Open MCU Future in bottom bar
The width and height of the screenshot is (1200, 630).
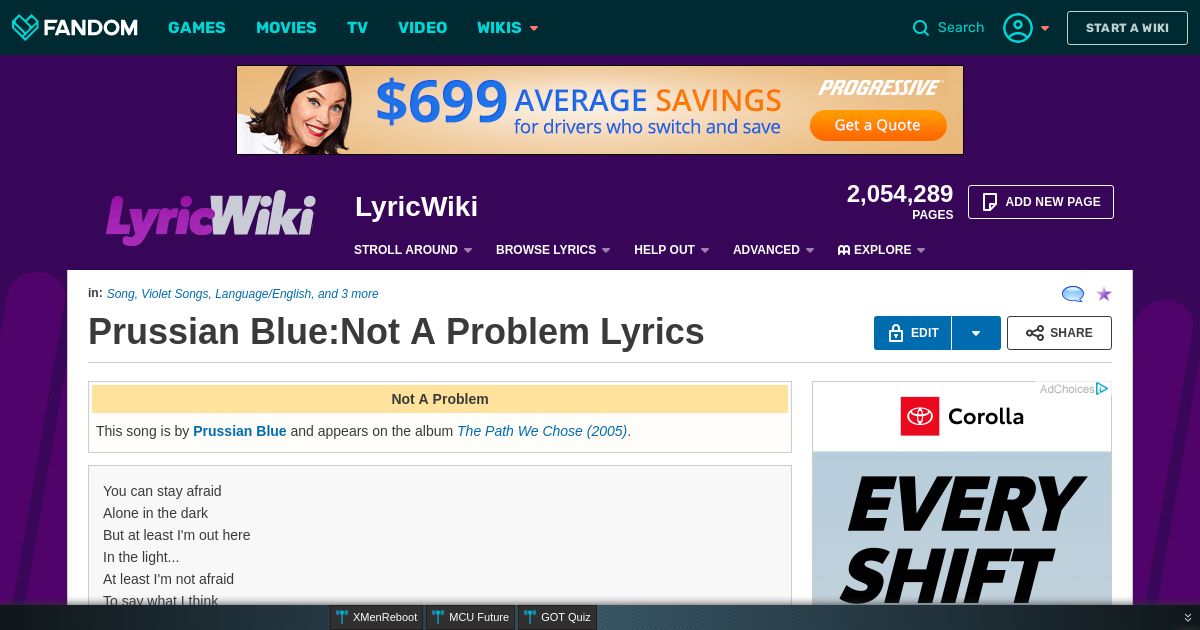tap(471, 617)
